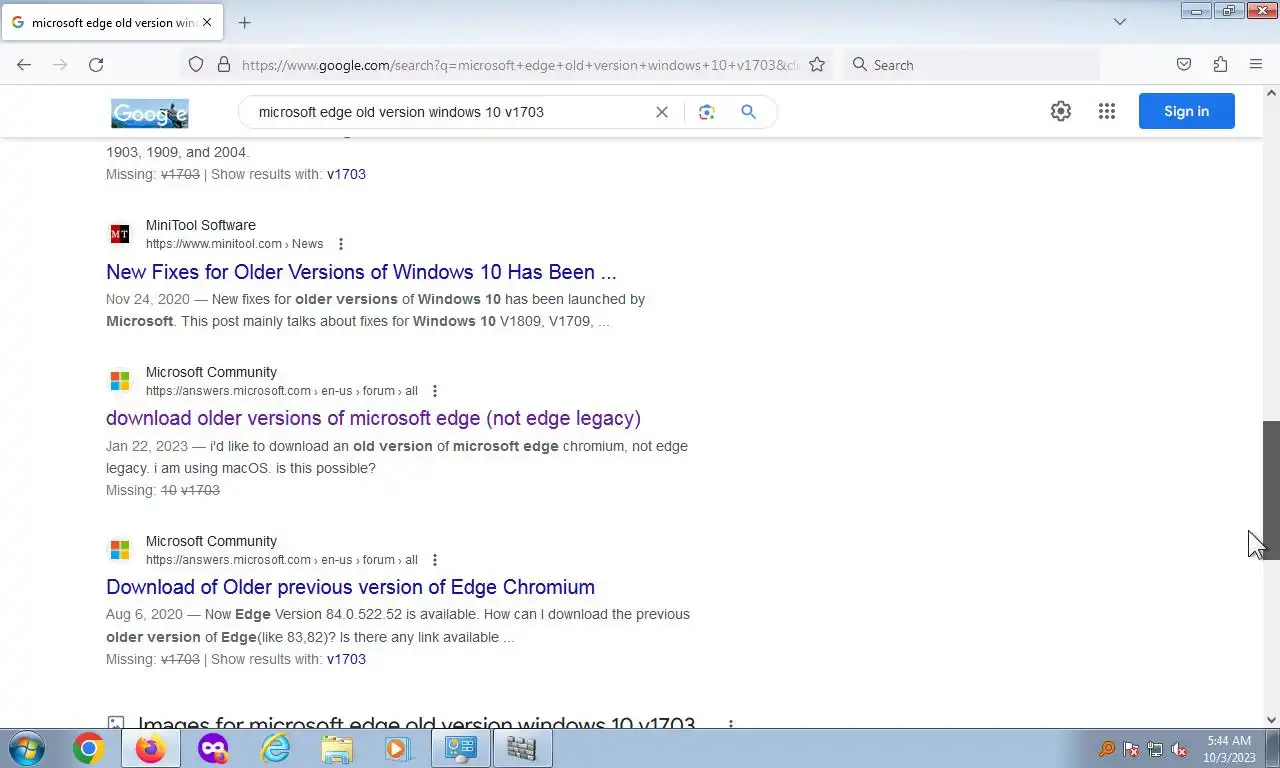Click Microsoft Community name above 'not edge legacy'

211,372
